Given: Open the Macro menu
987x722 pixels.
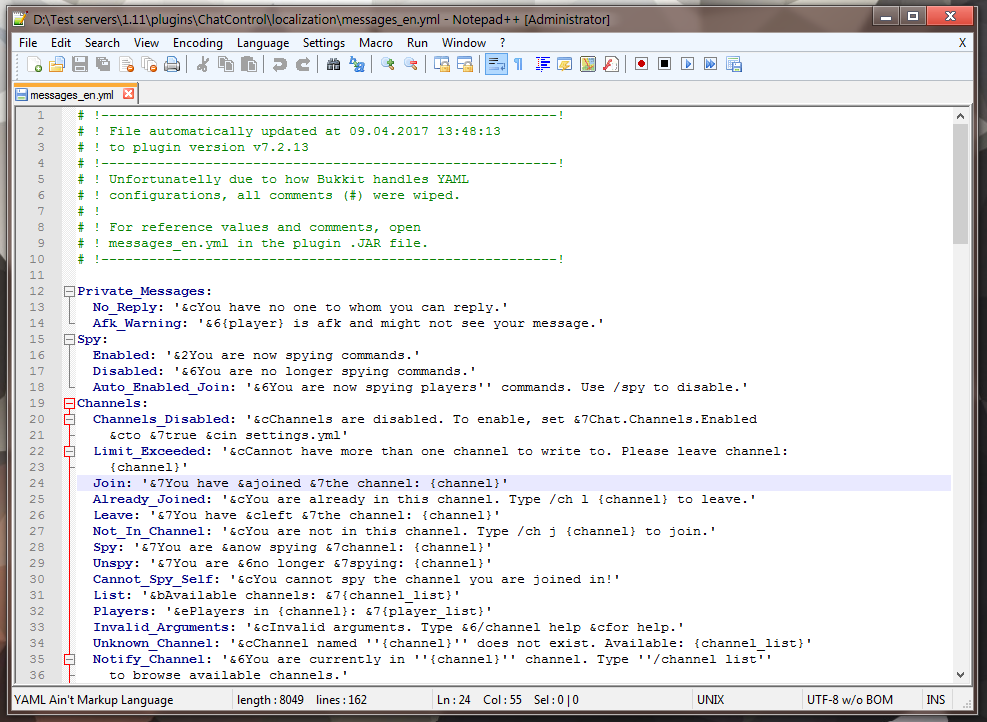Looking at the screenshot, I should pos(376,43).
